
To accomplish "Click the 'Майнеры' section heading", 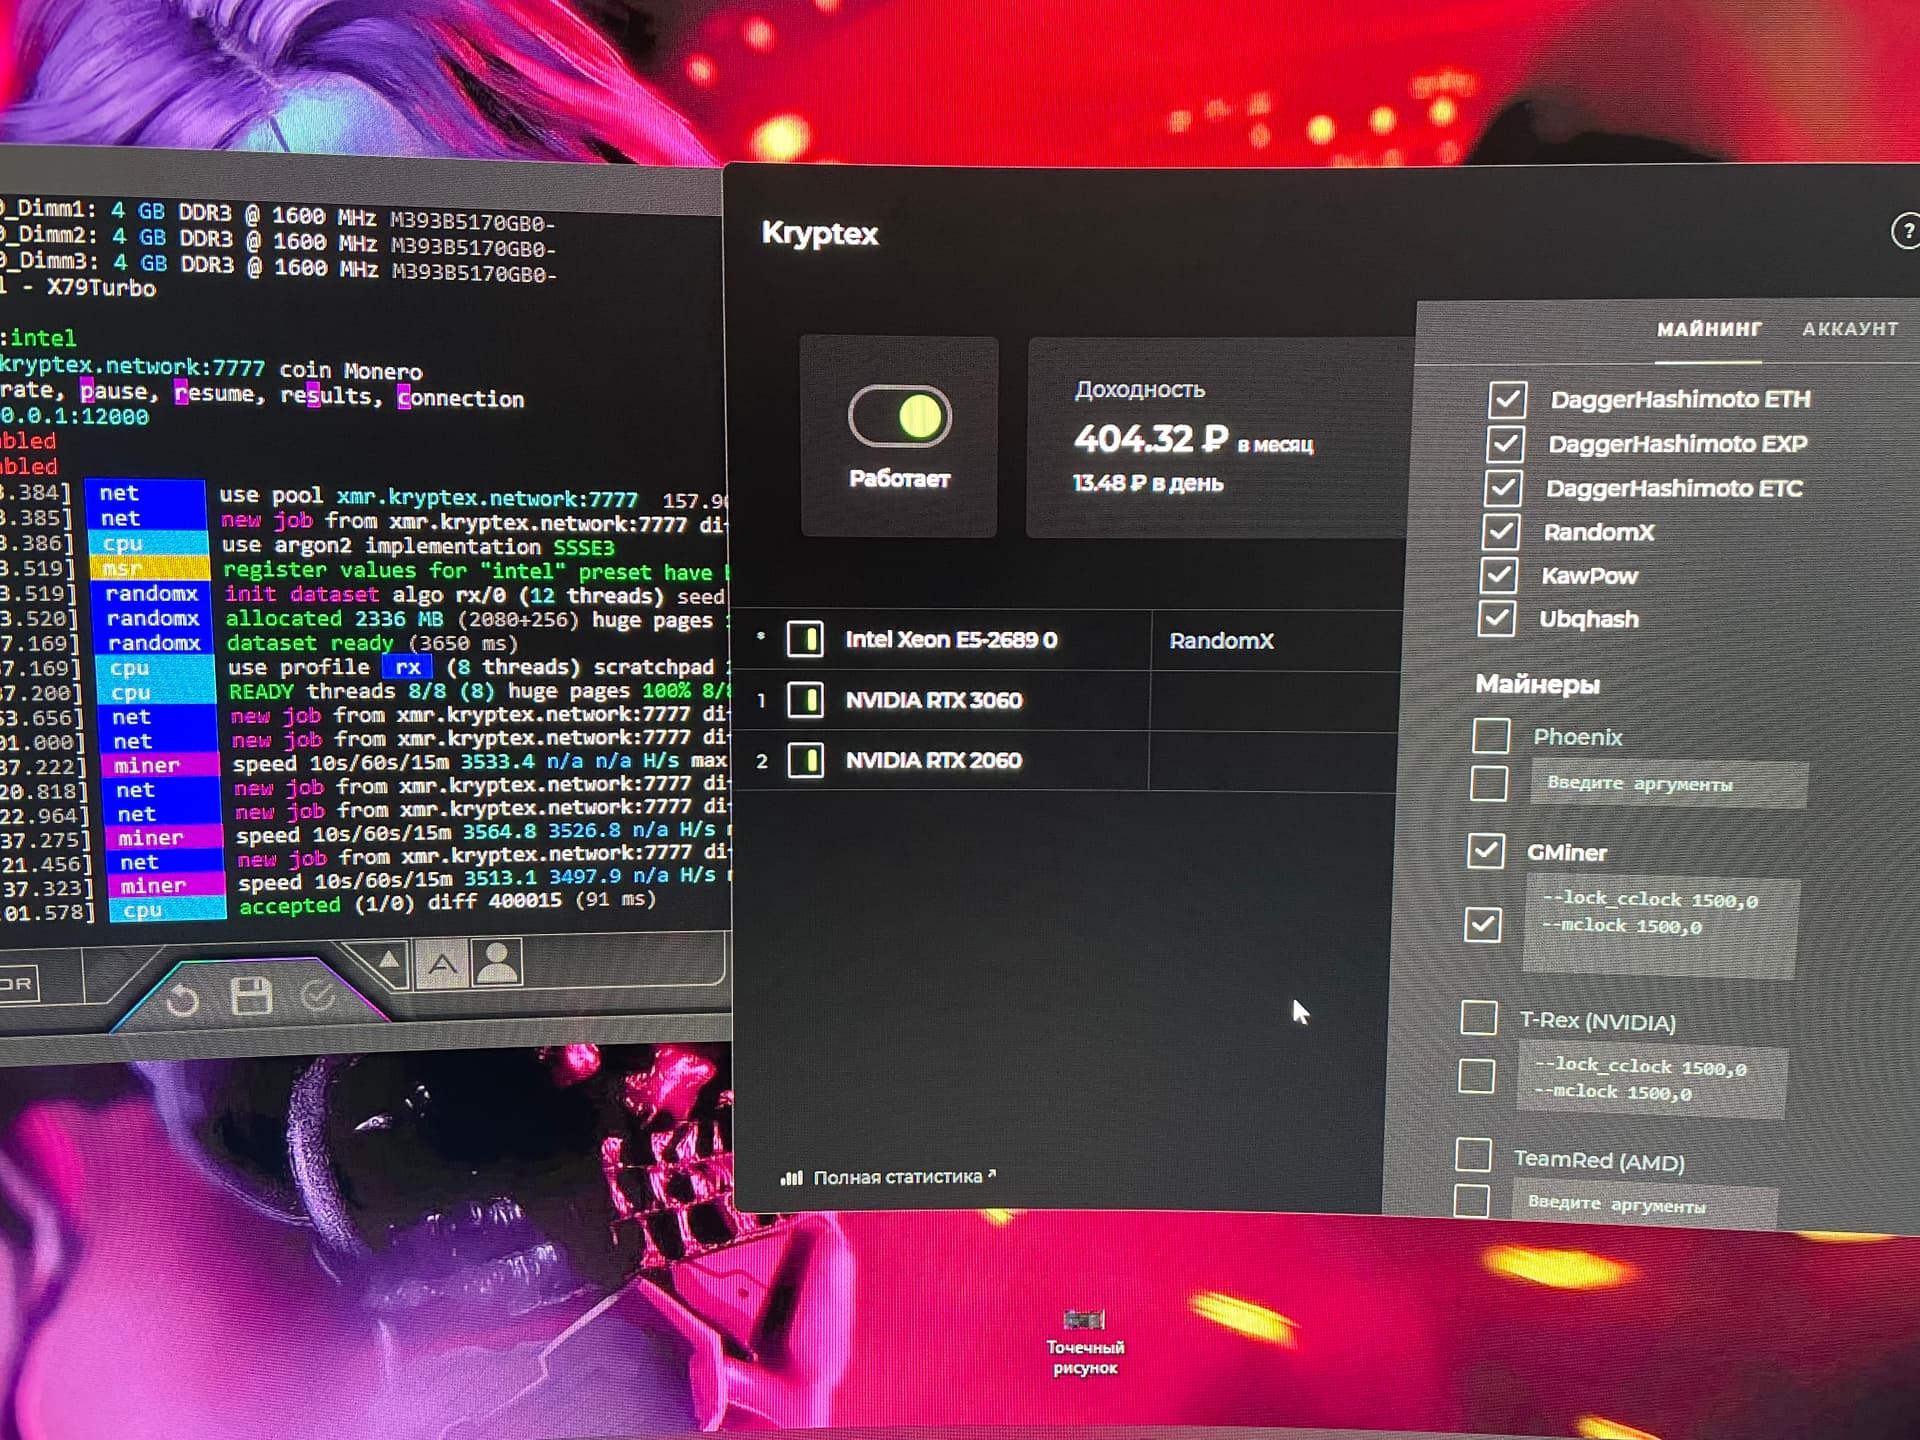I will pos(1537,685).
